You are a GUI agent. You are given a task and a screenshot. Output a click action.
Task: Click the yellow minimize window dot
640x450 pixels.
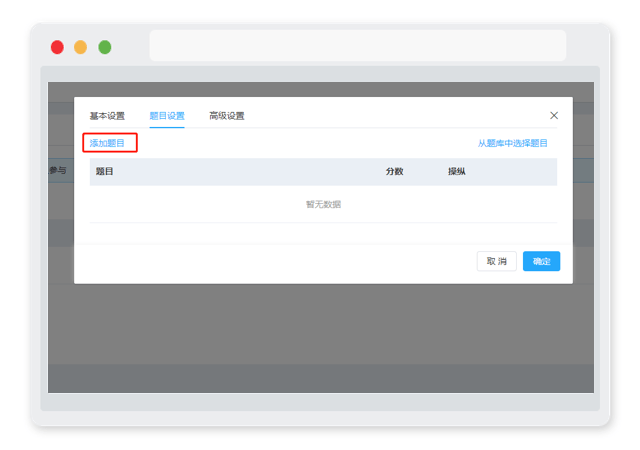[x=80, y=47]
